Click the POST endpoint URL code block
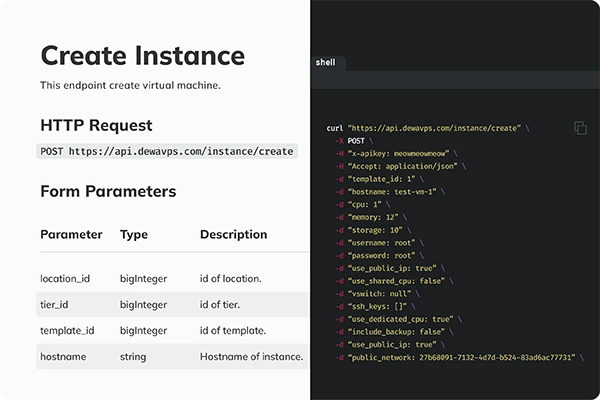The image size is (600, 400). click(167, 151)
